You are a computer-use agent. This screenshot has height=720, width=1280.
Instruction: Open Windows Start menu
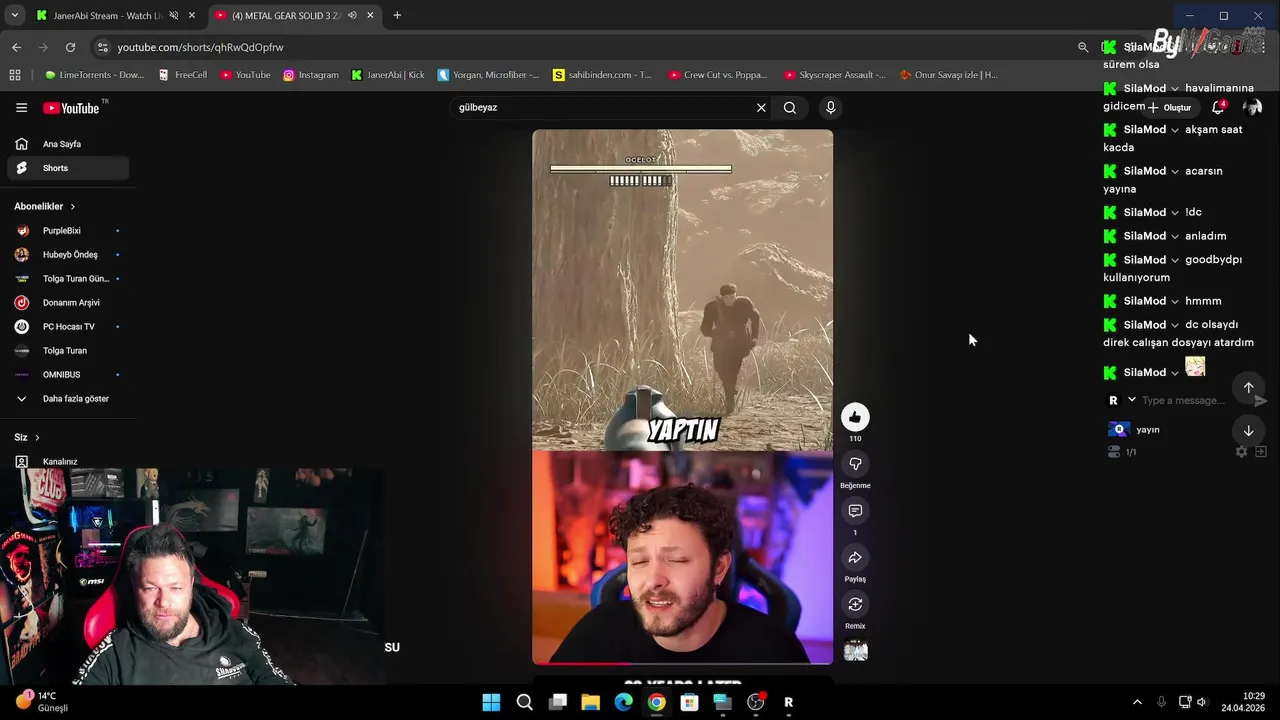pyautogui.click(x=491, y=702)
